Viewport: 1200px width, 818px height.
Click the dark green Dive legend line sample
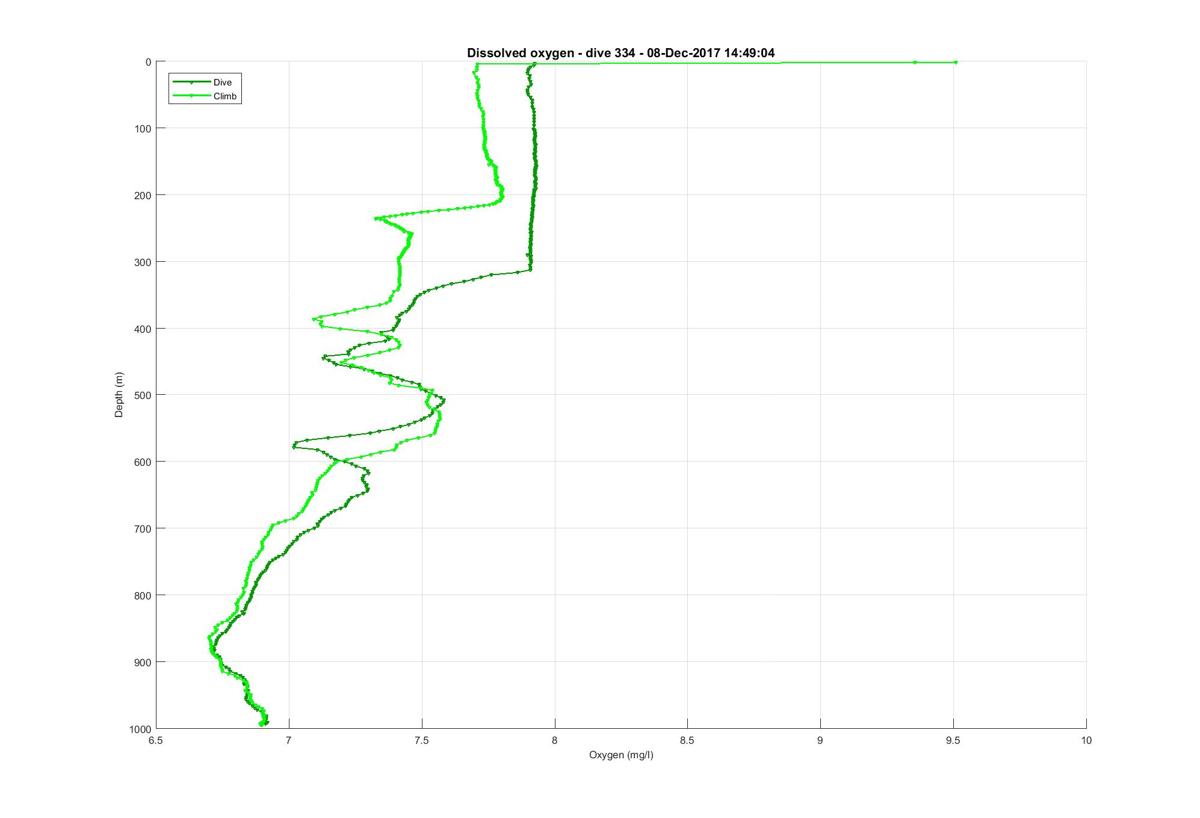pos(191,81)
